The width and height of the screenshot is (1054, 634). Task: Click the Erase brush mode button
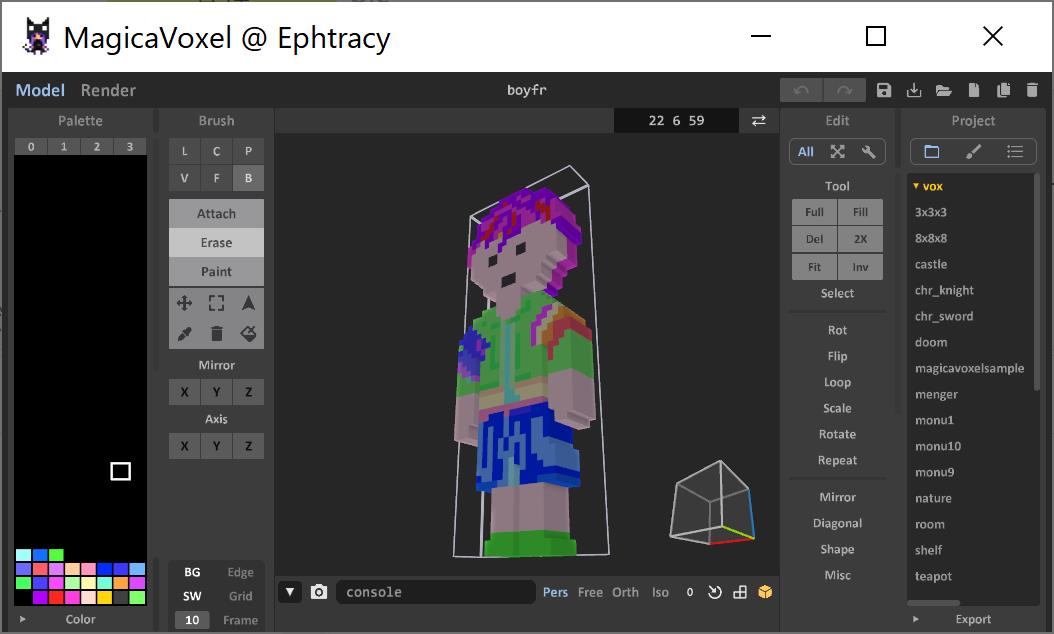[x=216, y=242]
